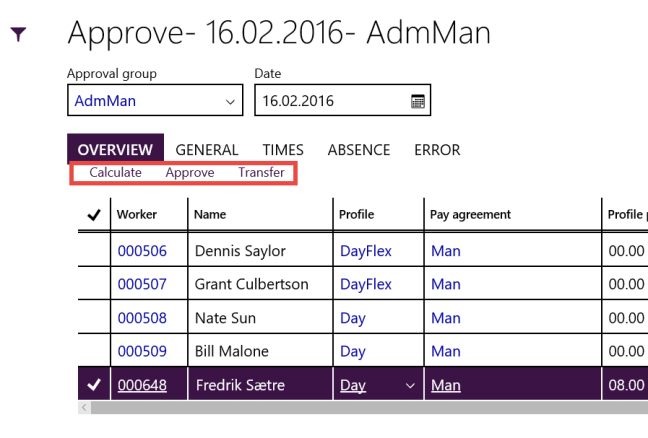The width and height of the screenshot is (648, 438).
Task: Open the calendar date picker icon
Action: [x=418, y=101]
